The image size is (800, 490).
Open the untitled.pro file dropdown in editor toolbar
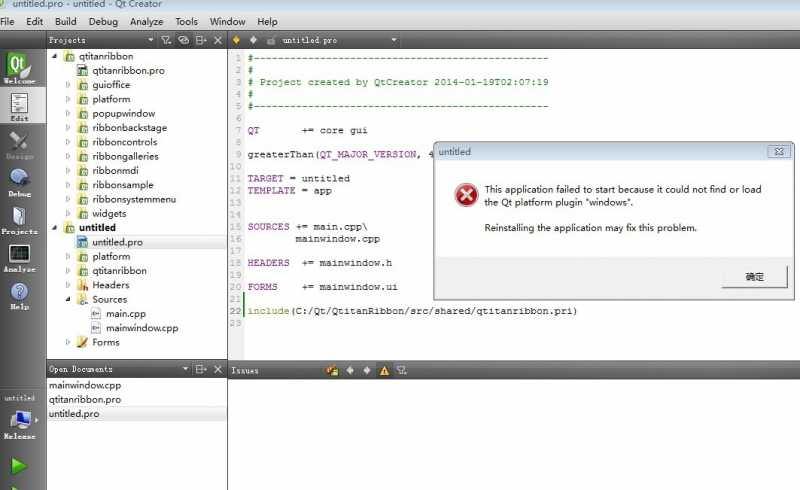393,40
